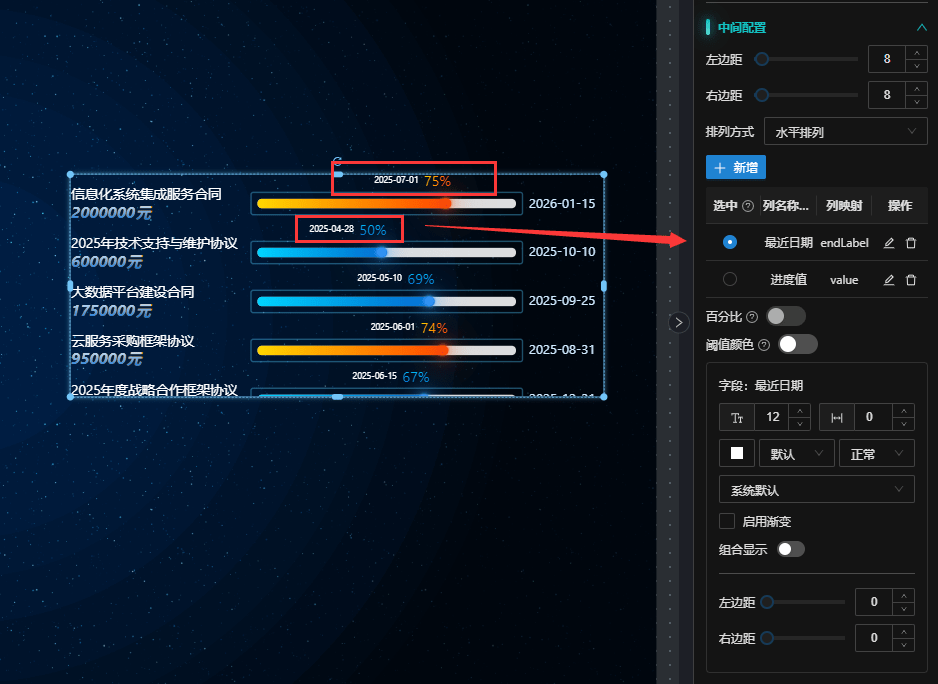Turn on the 百分比 switch
Image resolution: width=938 pixels, height=684 pixels.
pos(785,317)
